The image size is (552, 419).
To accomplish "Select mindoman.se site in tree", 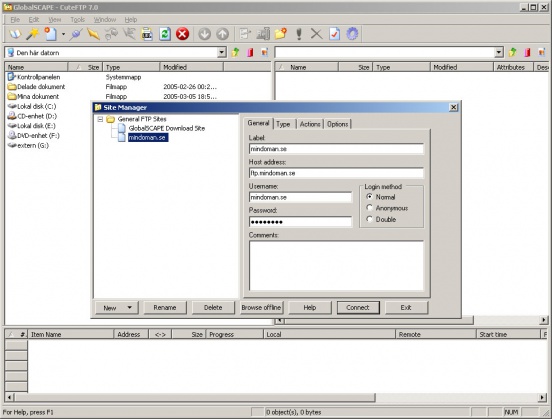I will [x=148, y=137].
